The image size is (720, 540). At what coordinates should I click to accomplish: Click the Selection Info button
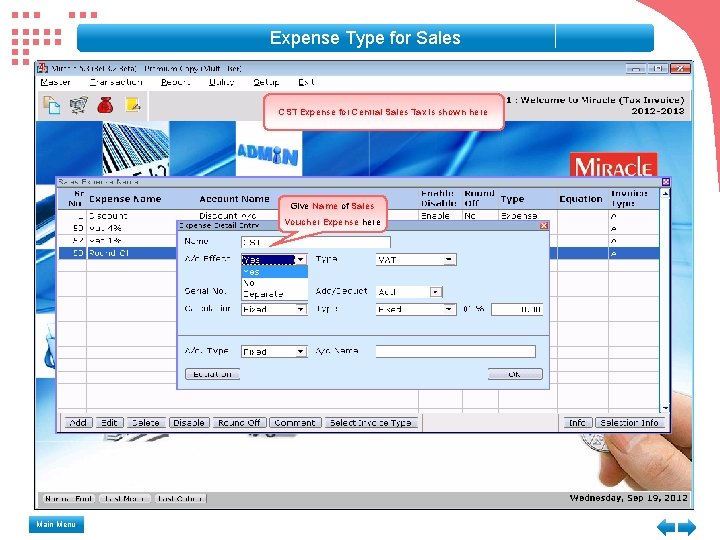point(629,422)
